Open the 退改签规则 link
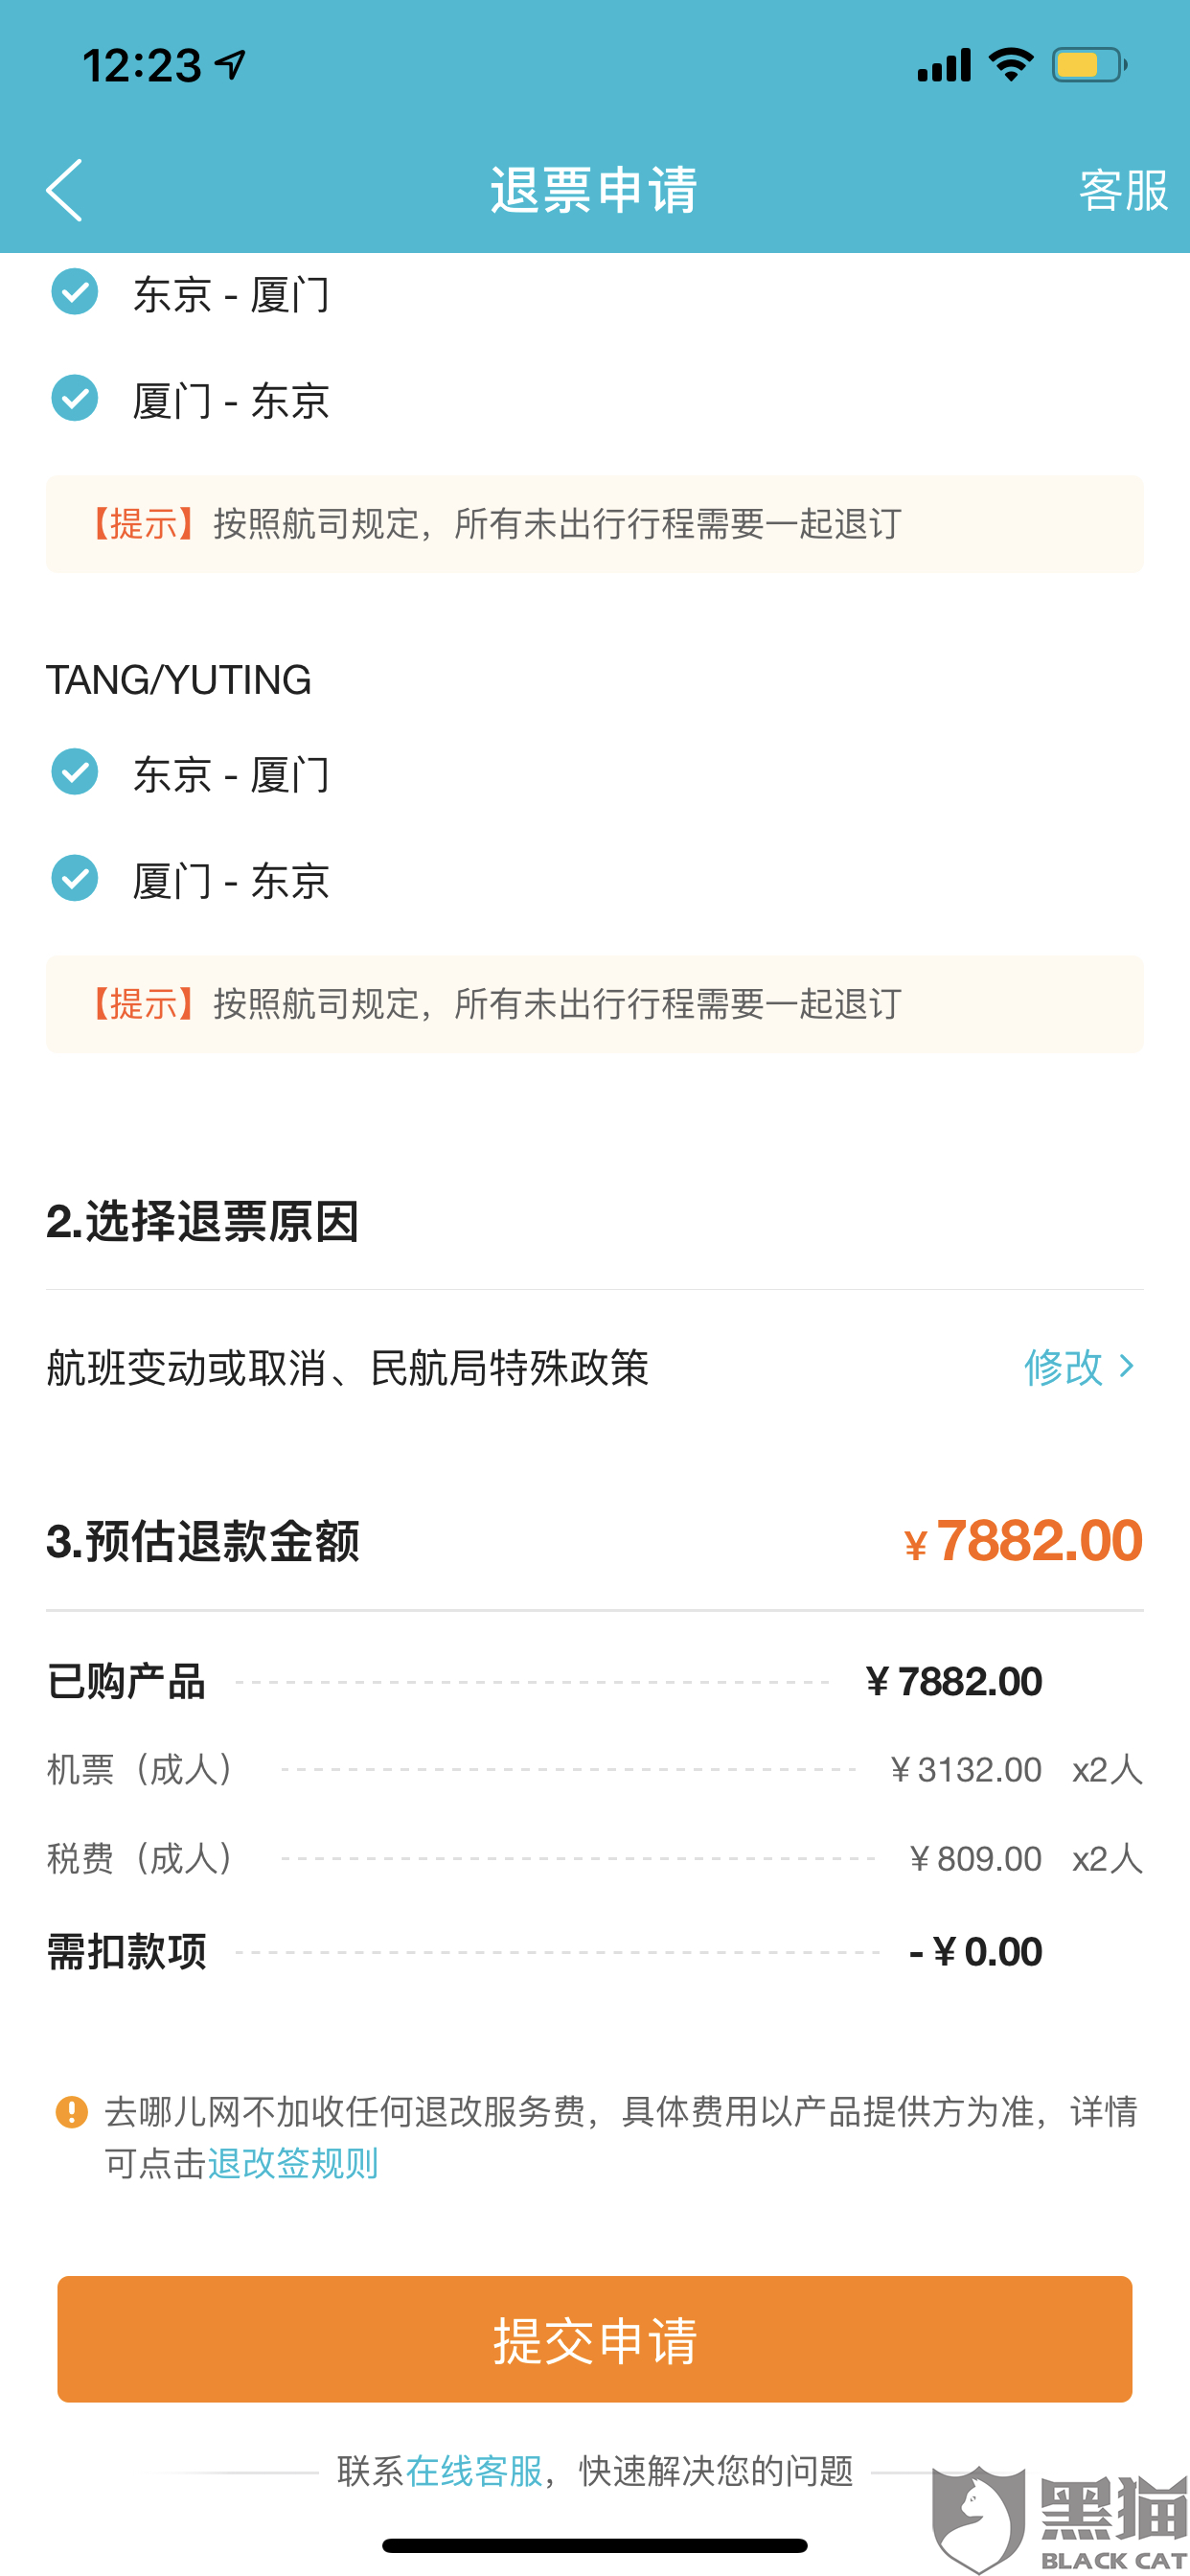This screenshot has width=1190, height=2576. click(x=292, y=2164)
